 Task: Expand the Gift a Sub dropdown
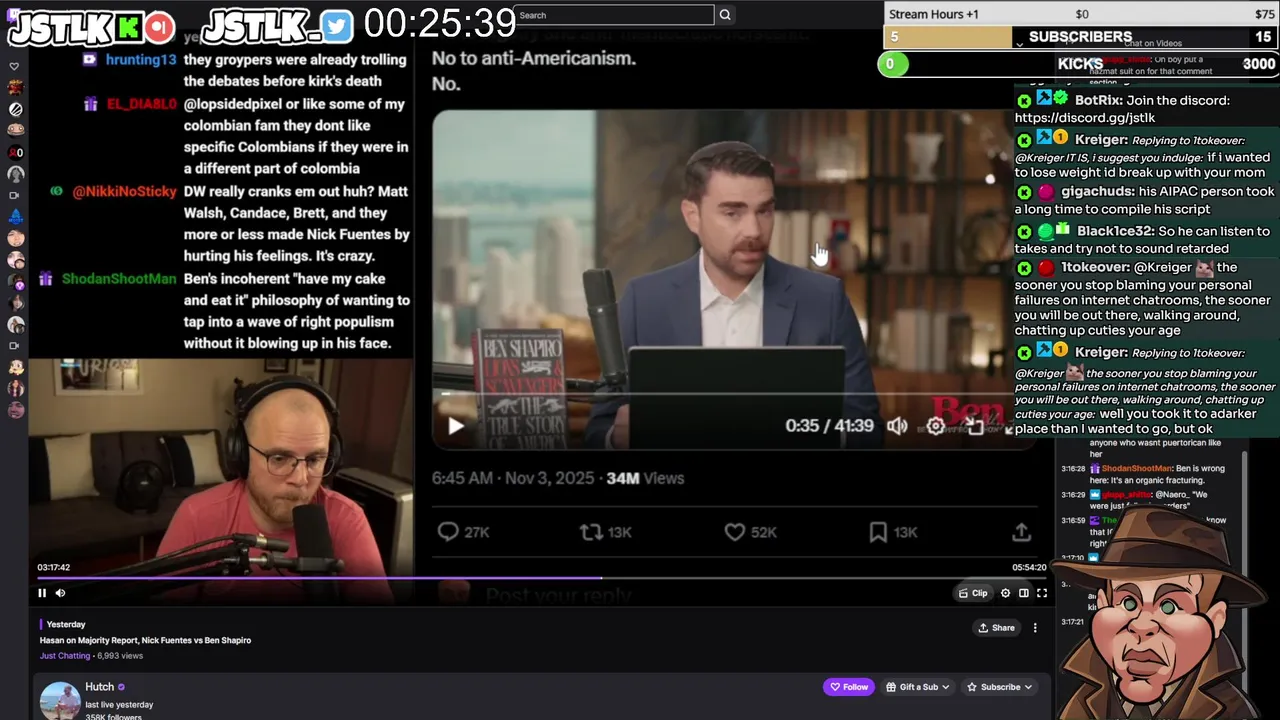(x=916, y=687)
